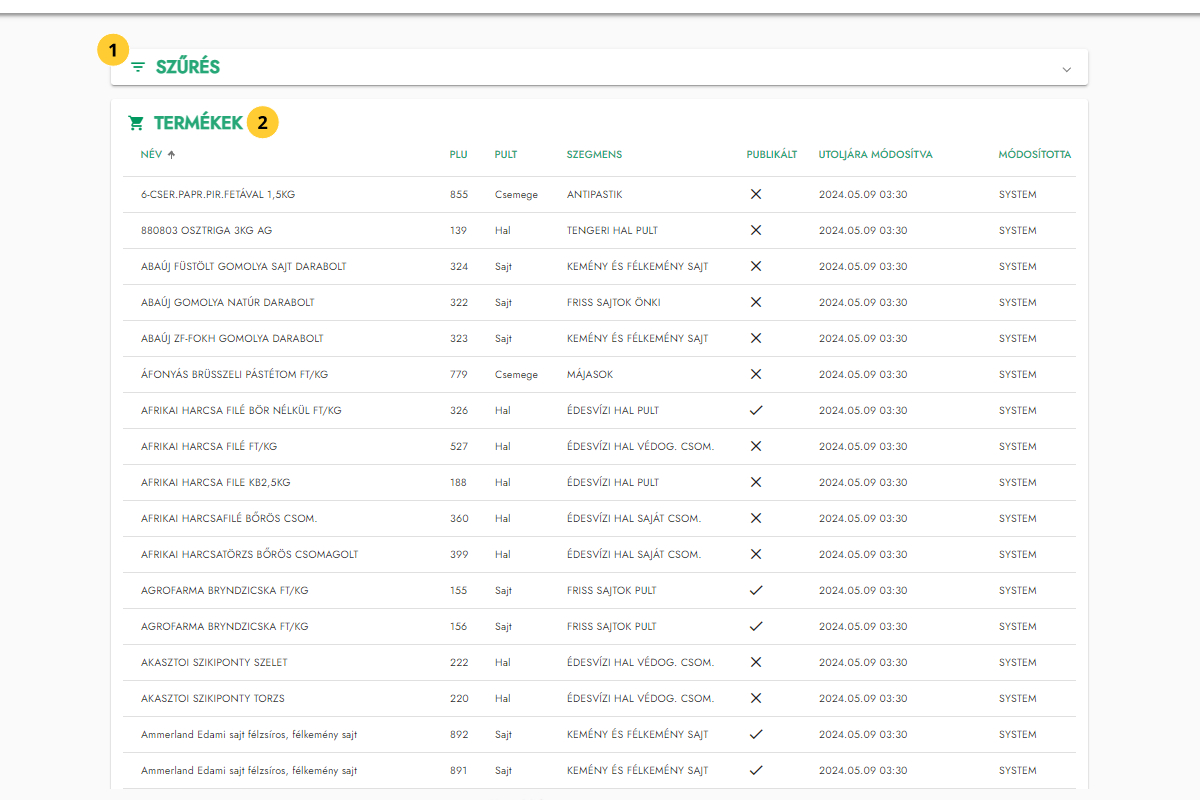Click the X icon for ÁFONYÁS BRÜSSZELI PÁSTÉTOM

point(756,374)
